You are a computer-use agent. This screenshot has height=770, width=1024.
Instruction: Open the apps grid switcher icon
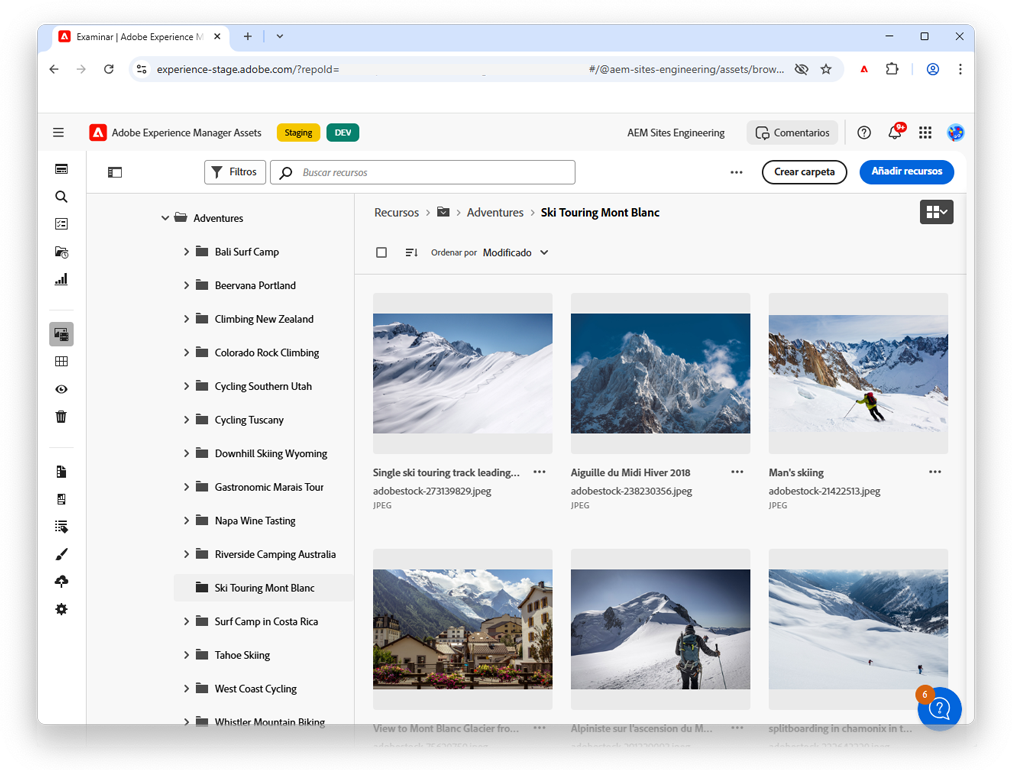pos(925,133)
